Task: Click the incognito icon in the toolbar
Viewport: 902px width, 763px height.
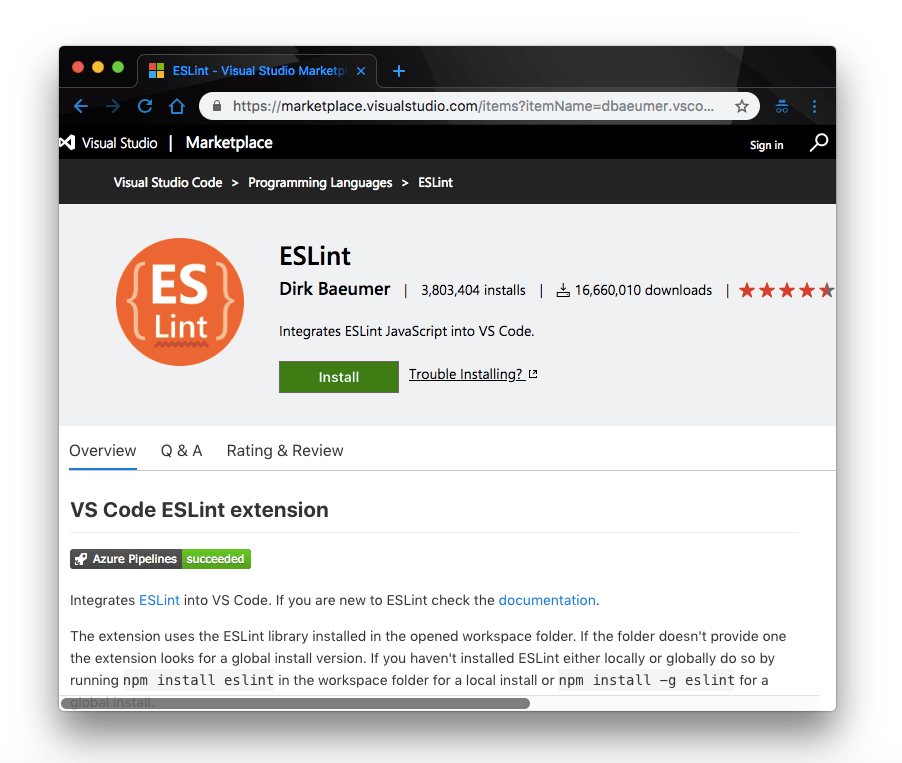Action: (x=782, y=106)
